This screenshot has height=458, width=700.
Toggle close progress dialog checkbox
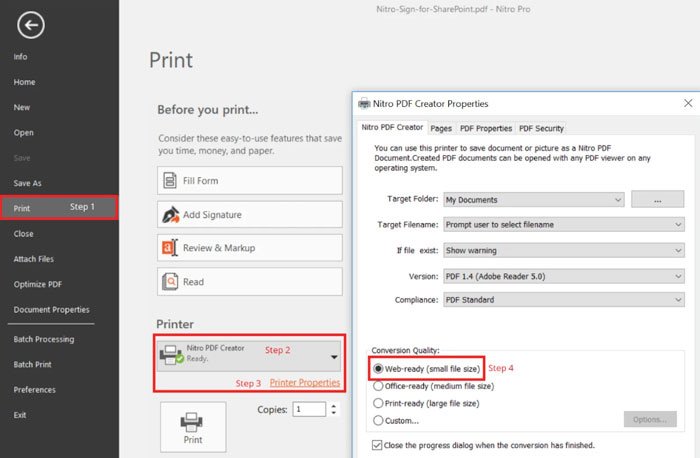(377, 445)
